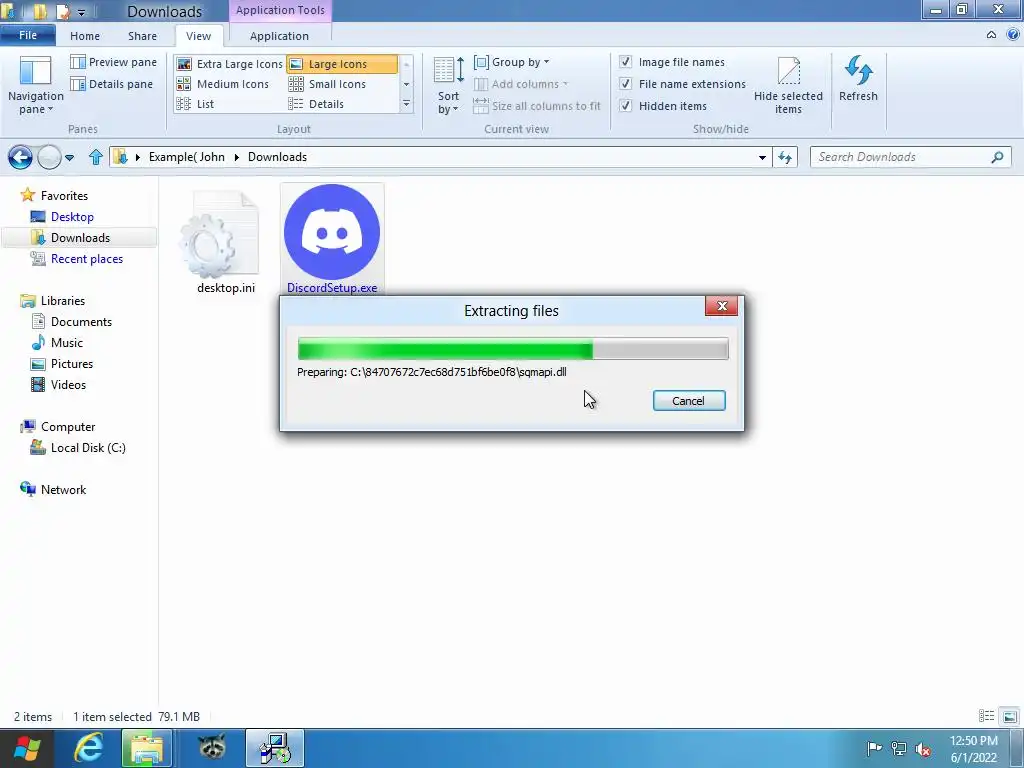Toggle Hidden items checkbox
This screenshot has height=768, width=1024.
625,106
